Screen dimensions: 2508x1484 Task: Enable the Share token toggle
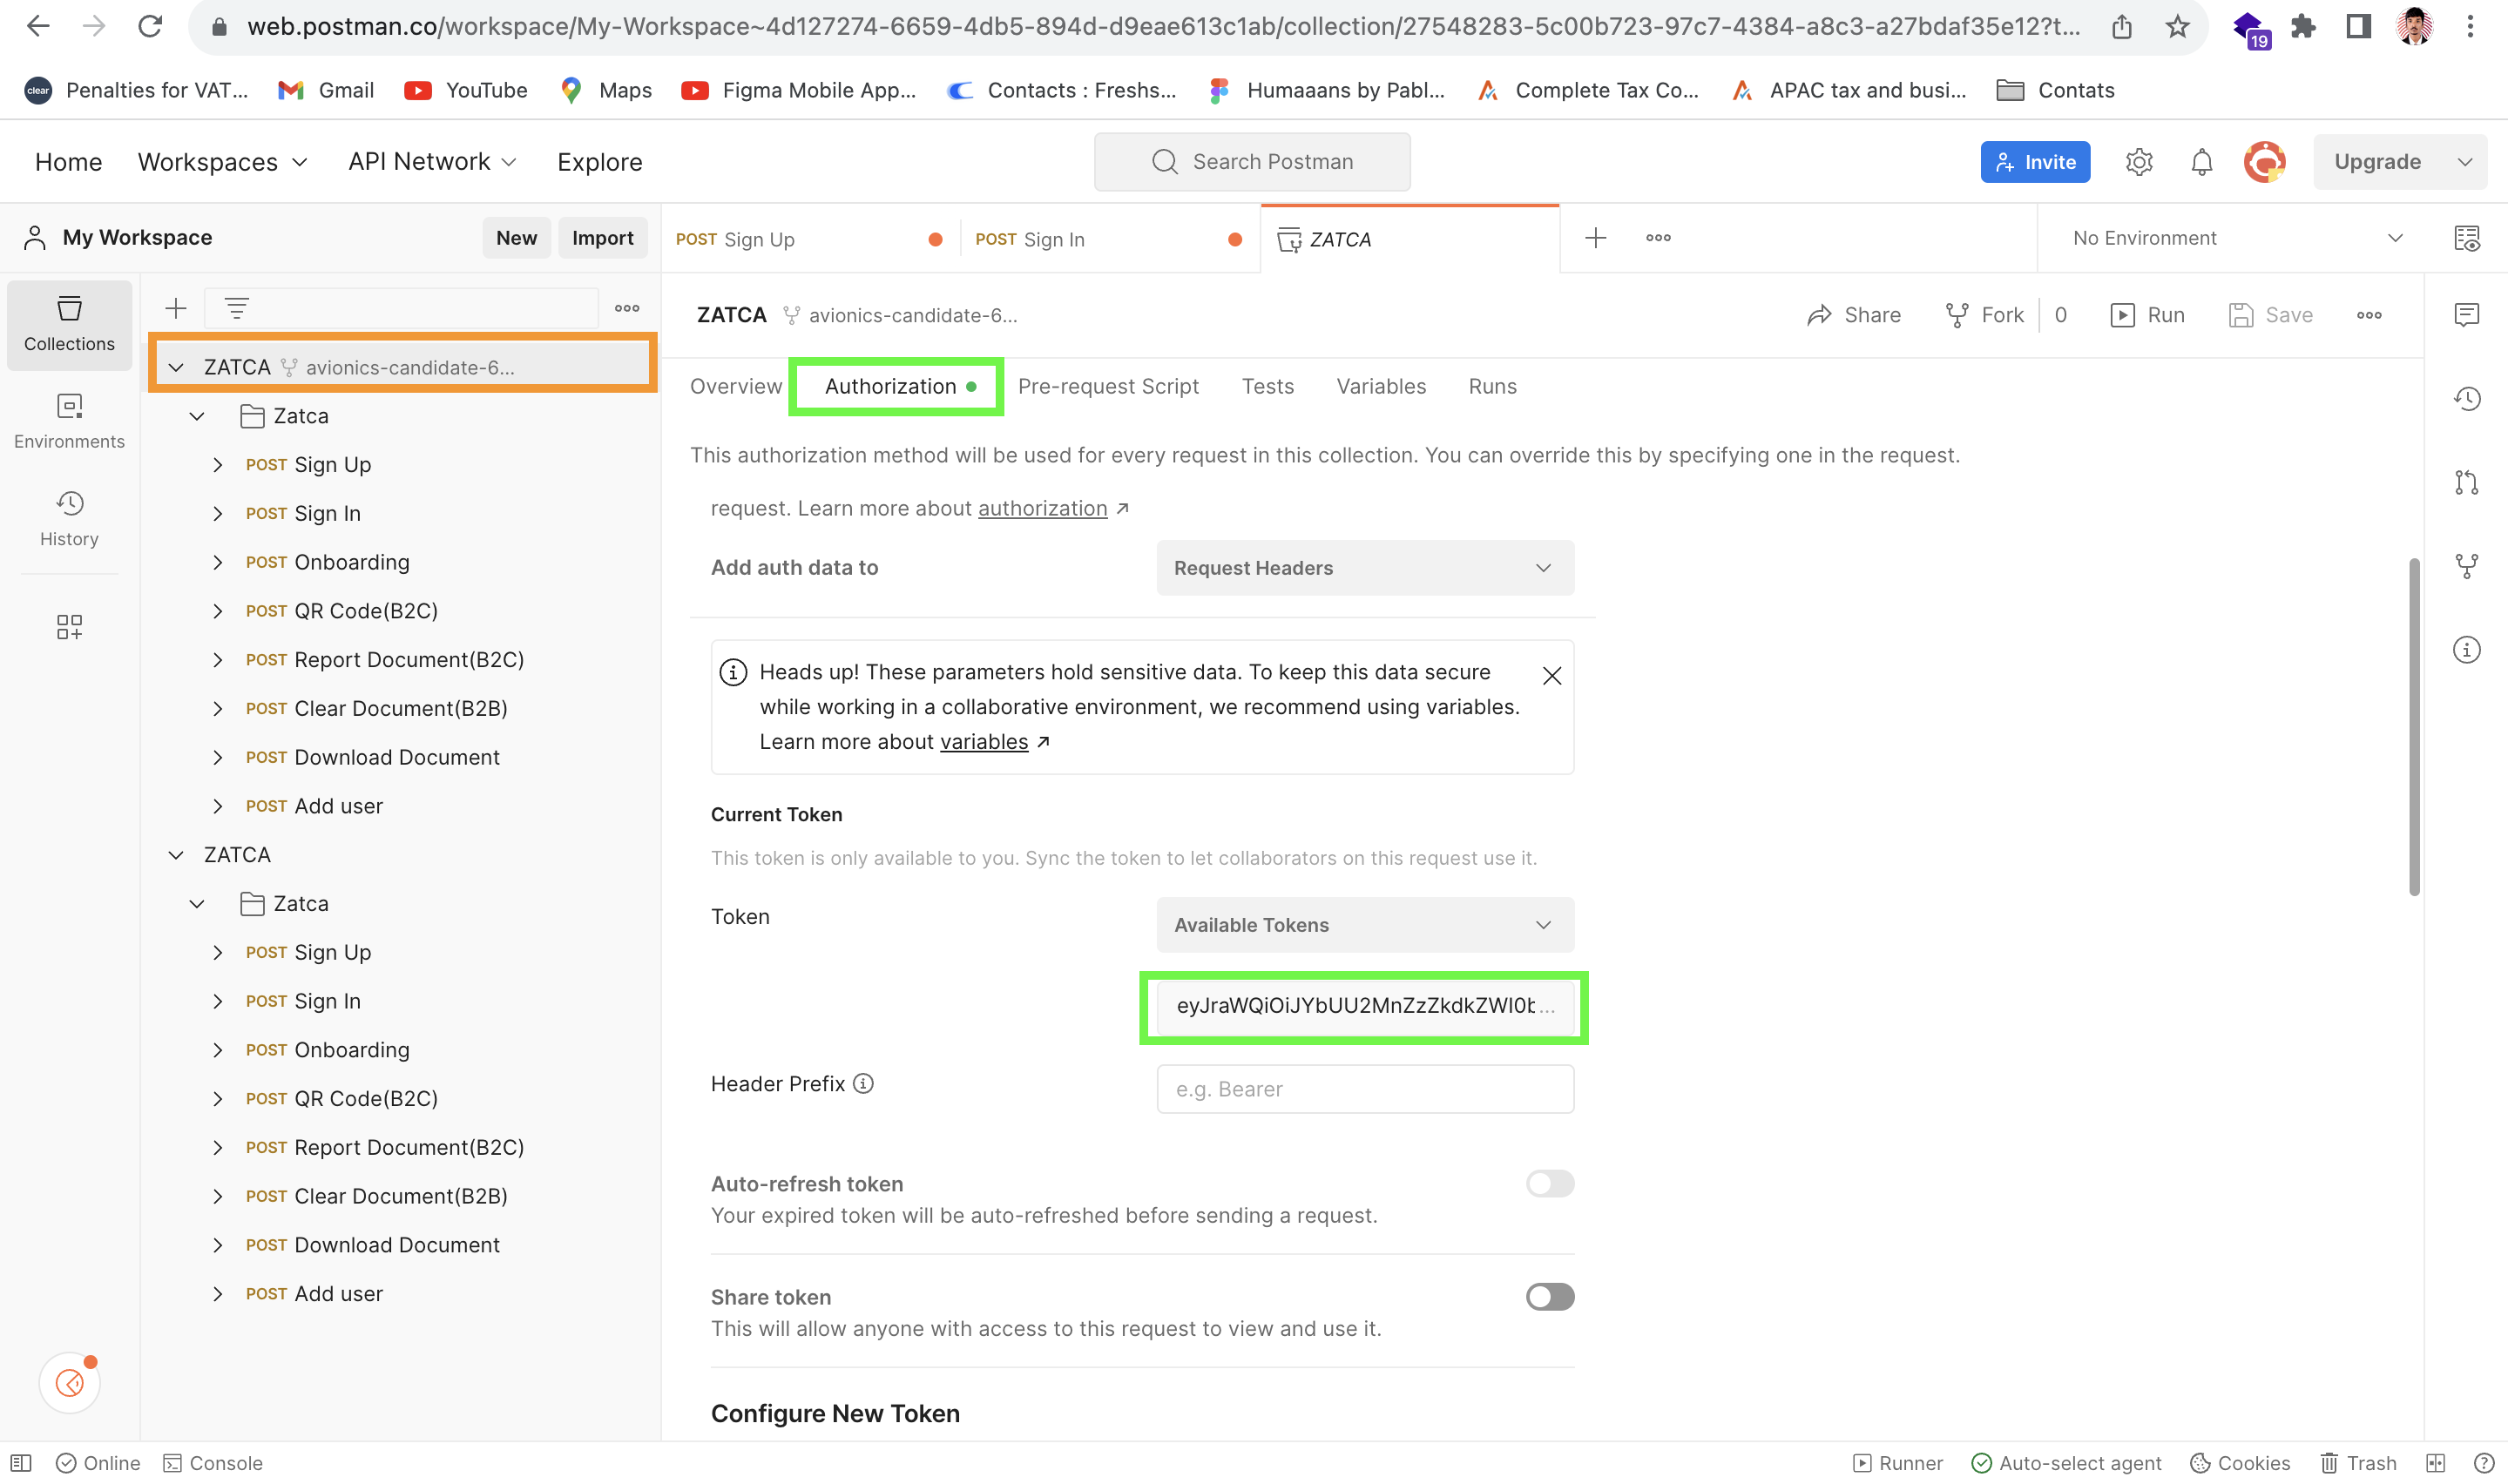1549,1297
